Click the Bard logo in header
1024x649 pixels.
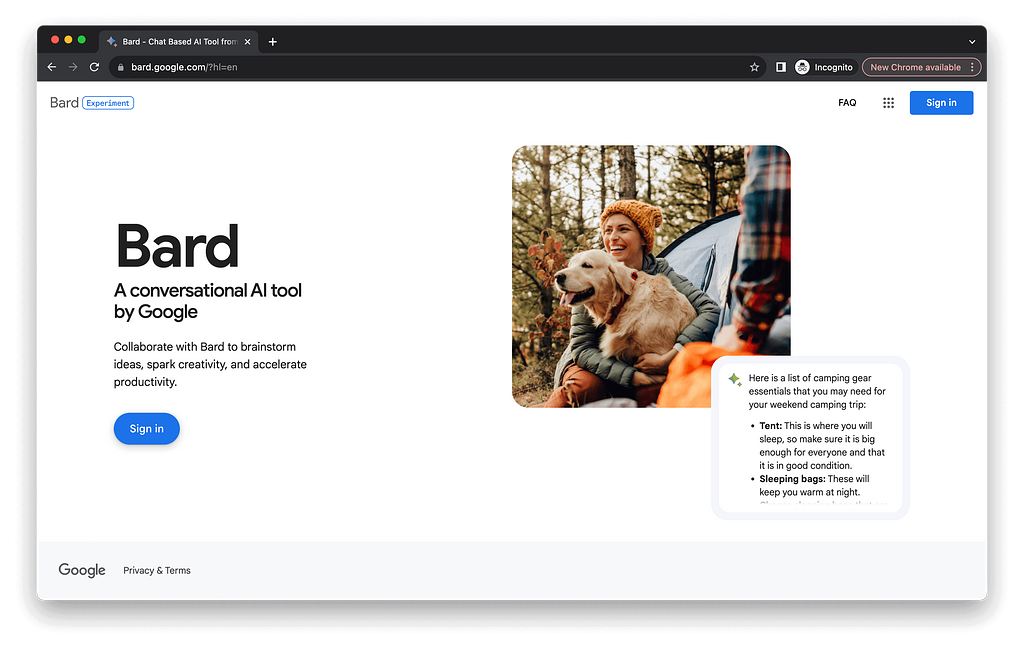64,103
